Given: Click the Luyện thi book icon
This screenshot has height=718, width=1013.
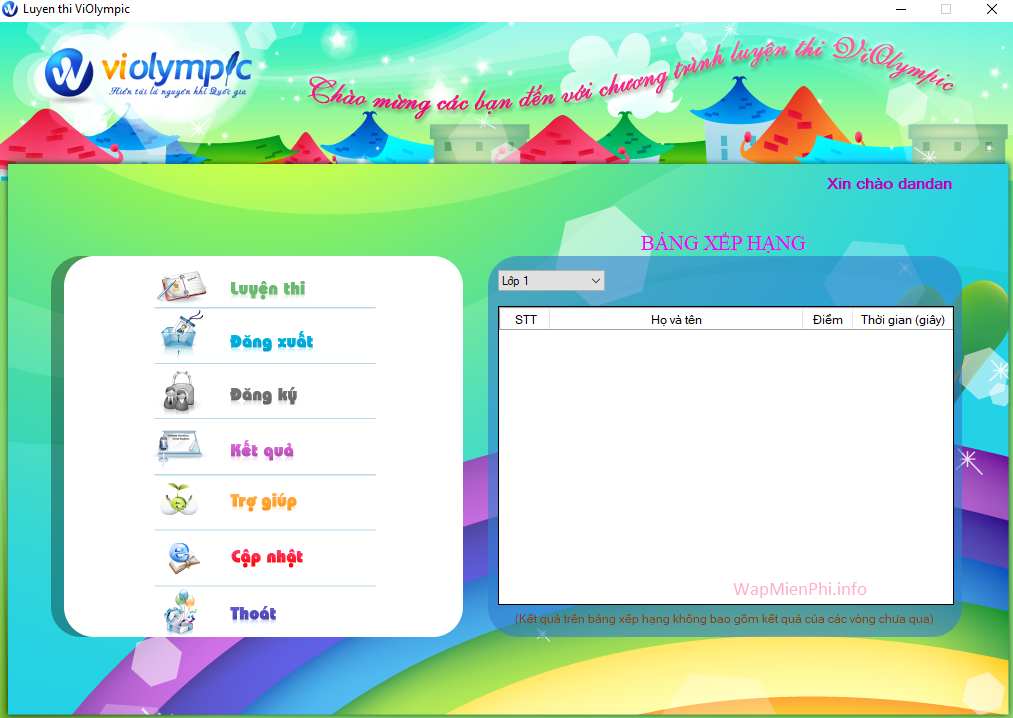Looking at the screenshot, I should click(182, 287).
